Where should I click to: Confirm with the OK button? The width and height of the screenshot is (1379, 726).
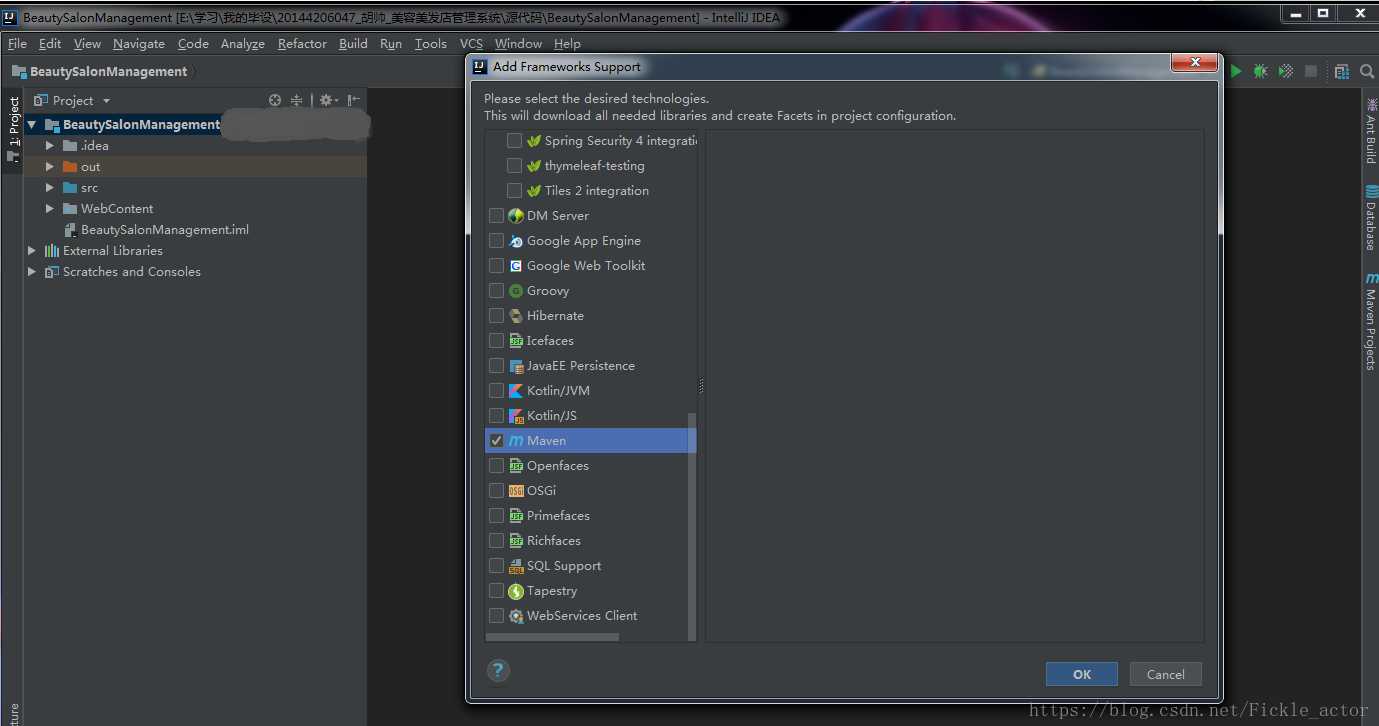(x=1082, y=674)
